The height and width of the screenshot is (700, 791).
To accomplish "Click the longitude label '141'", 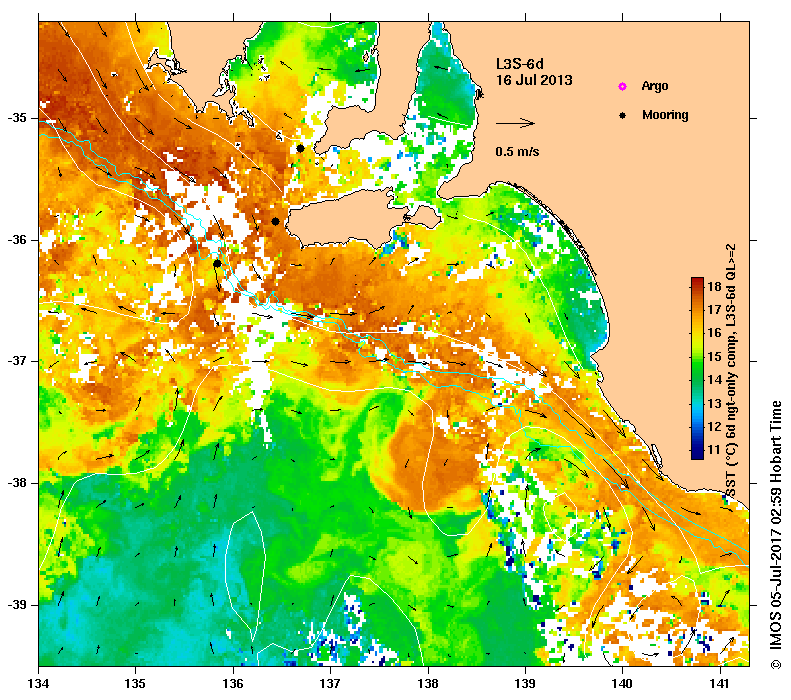I will point(720,684).
